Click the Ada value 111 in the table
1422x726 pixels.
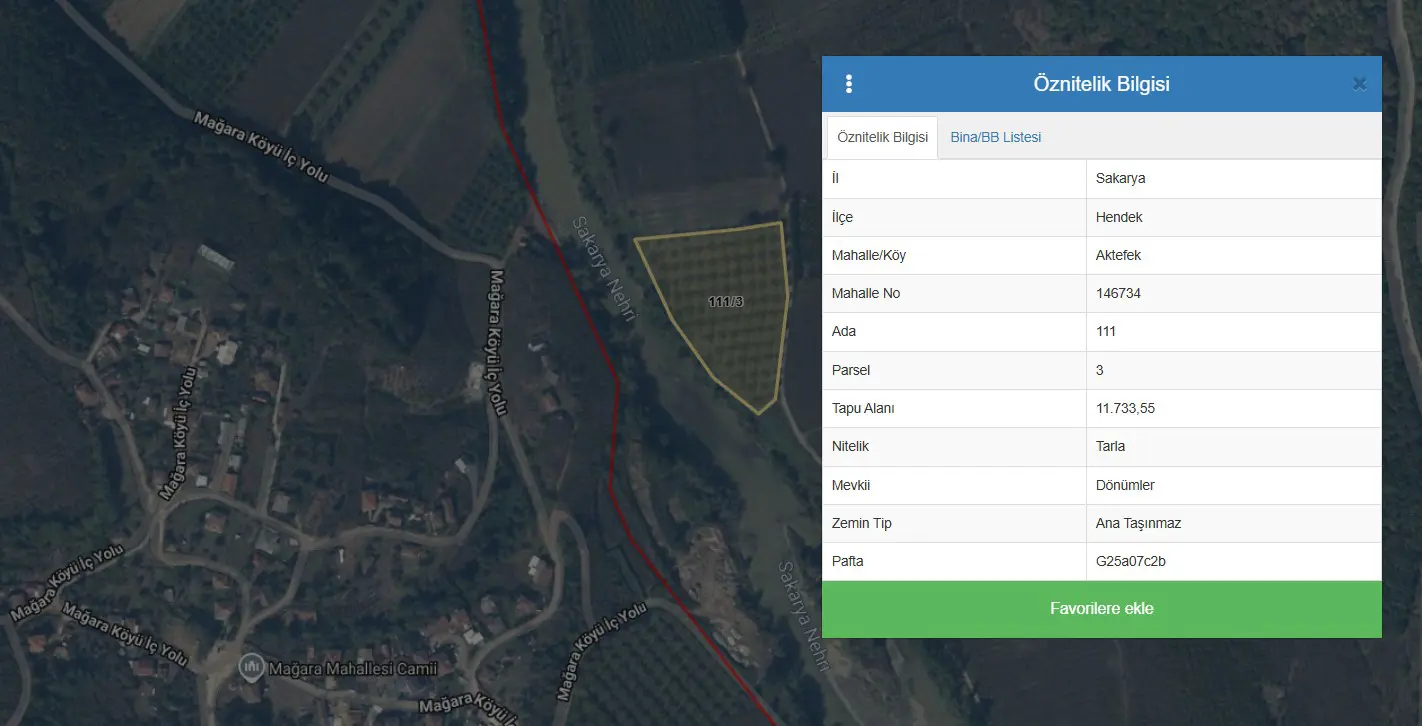(x=1106, y=331)
